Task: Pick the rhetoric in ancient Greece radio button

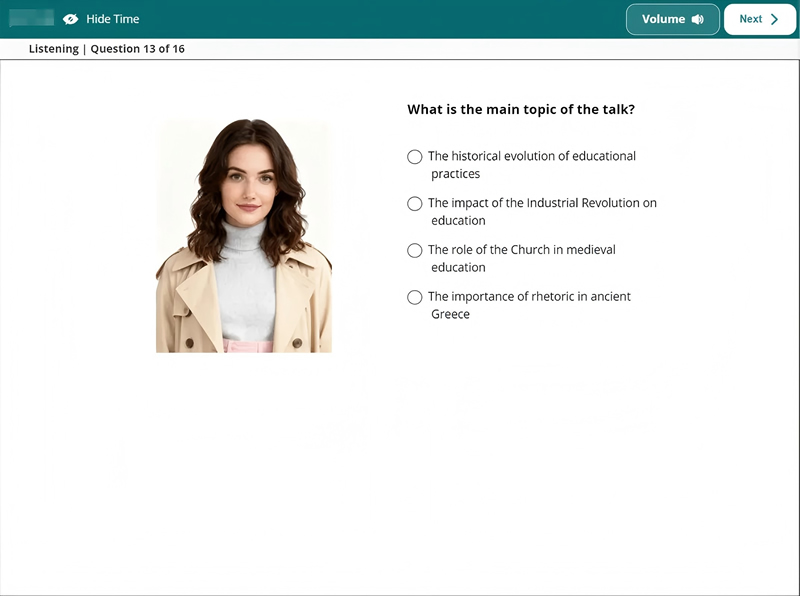Action: coord(415,297)
